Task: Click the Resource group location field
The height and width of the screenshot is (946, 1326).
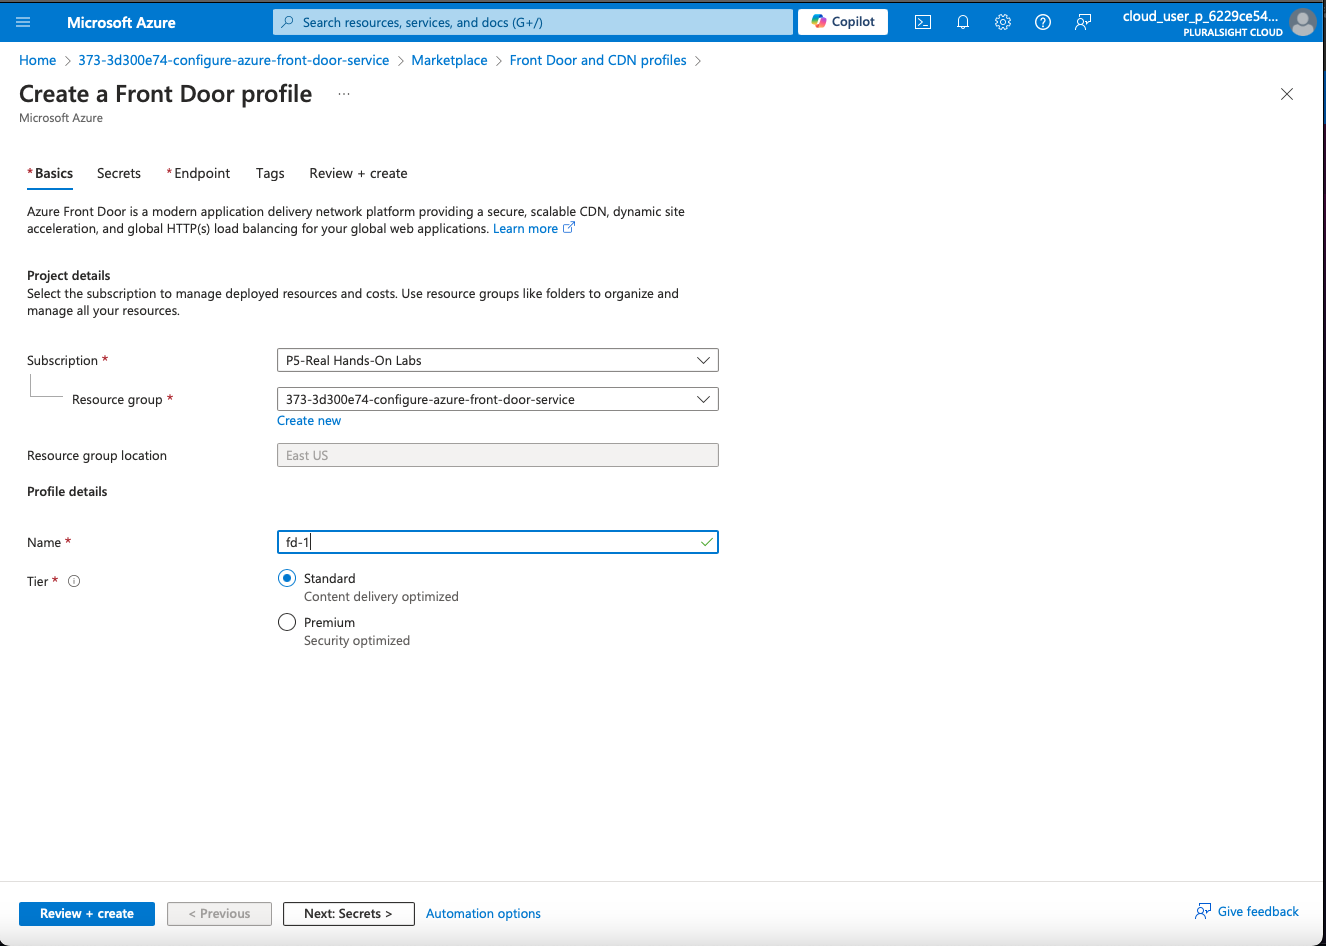Action: (x=498, y=455)
